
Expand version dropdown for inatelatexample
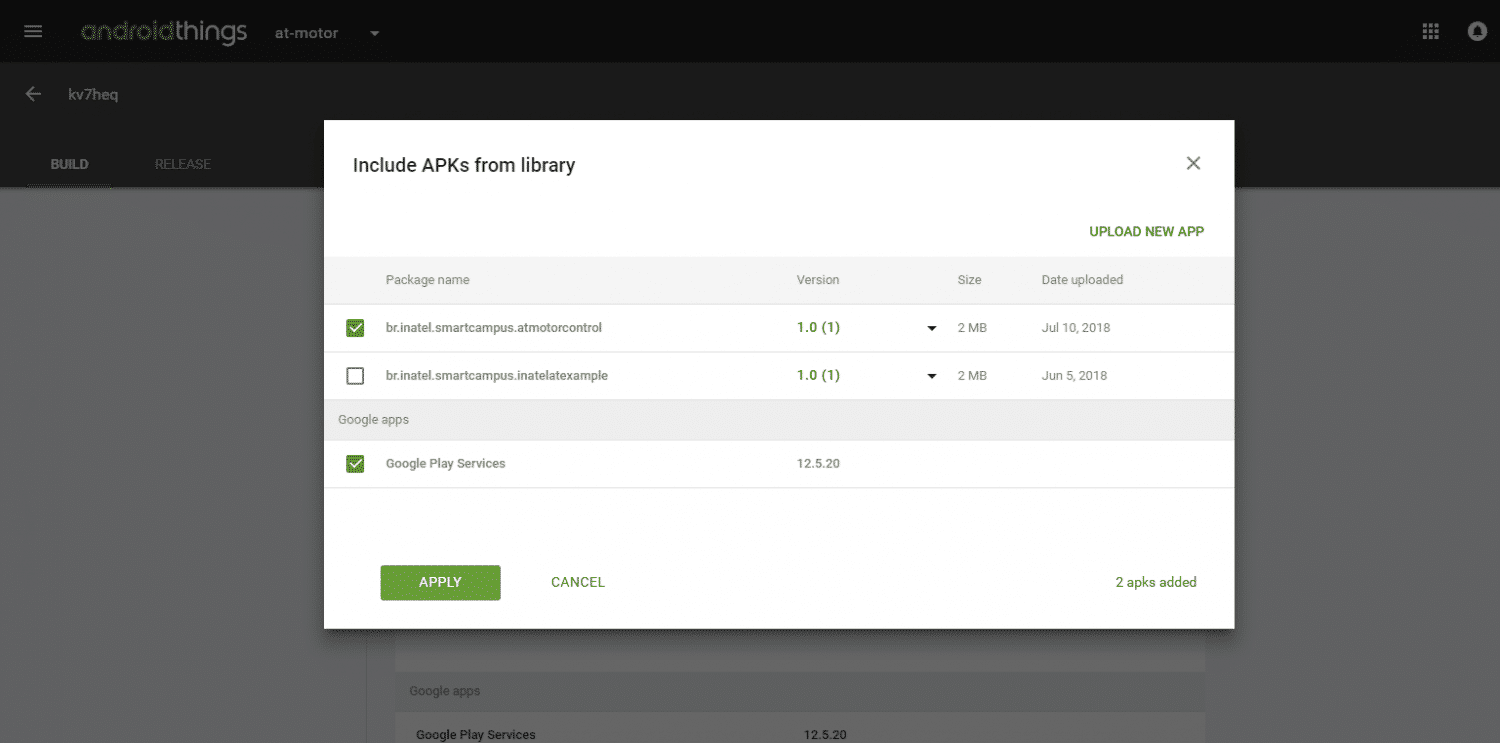[931, 376]
